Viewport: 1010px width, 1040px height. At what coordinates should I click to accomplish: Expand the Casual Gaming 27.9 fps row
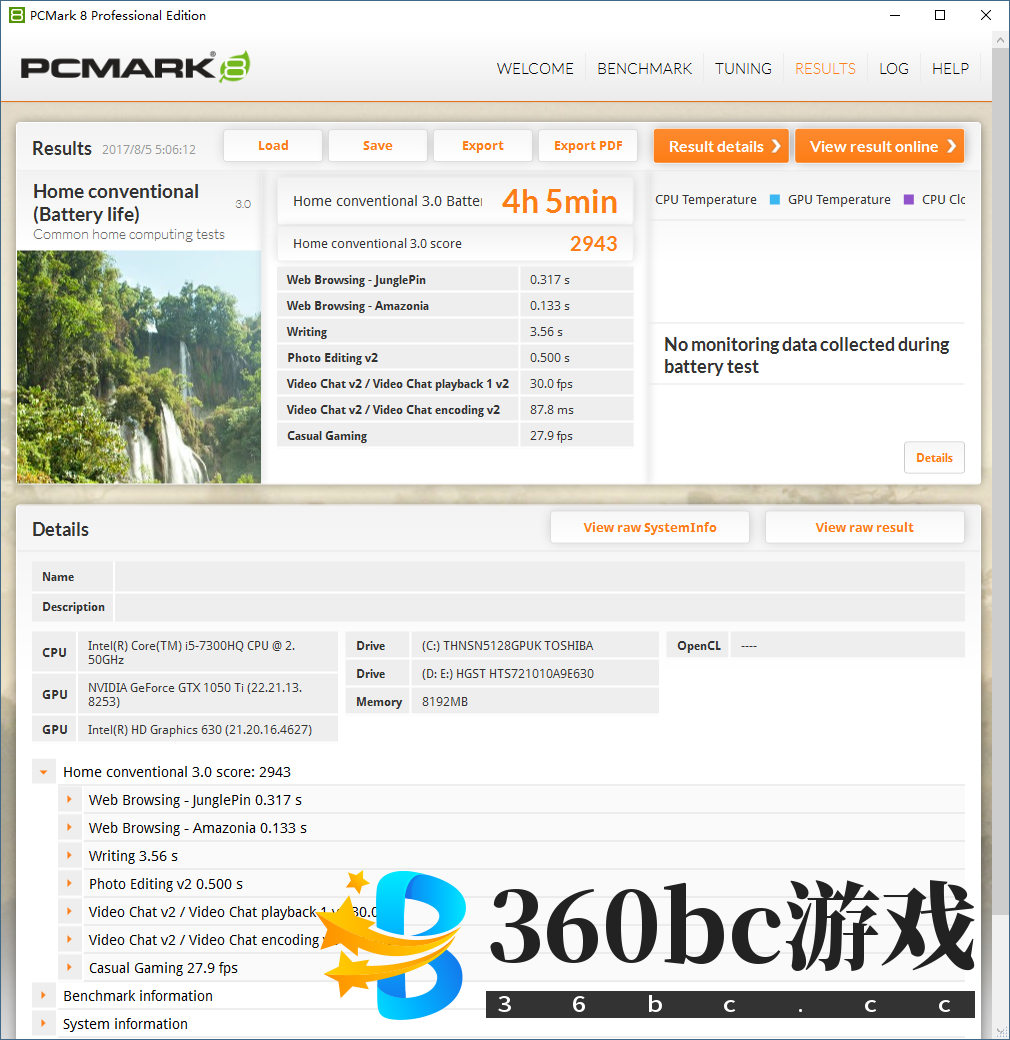[x=70, y=968]
